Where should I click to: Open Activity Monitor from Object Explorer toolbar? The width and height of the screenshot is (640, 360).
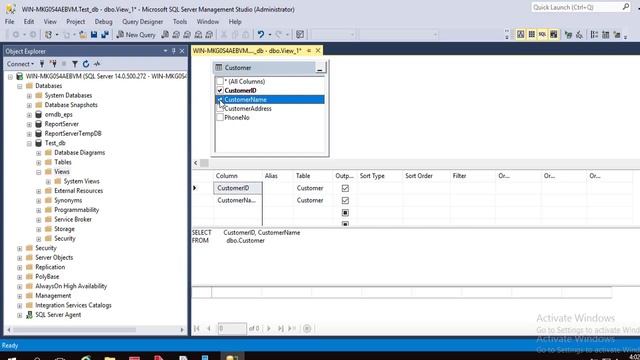97,64
